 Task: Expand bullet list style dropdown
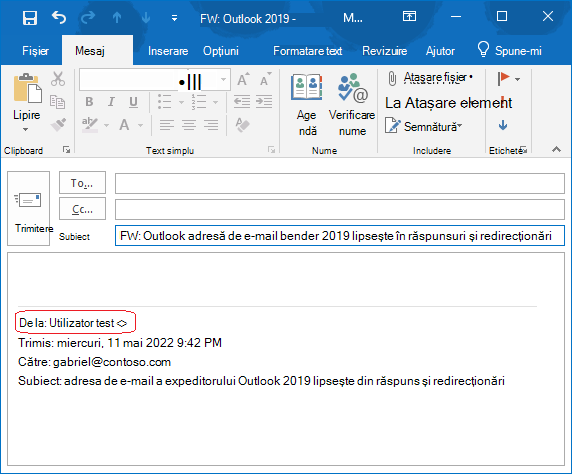pos(181,102)
